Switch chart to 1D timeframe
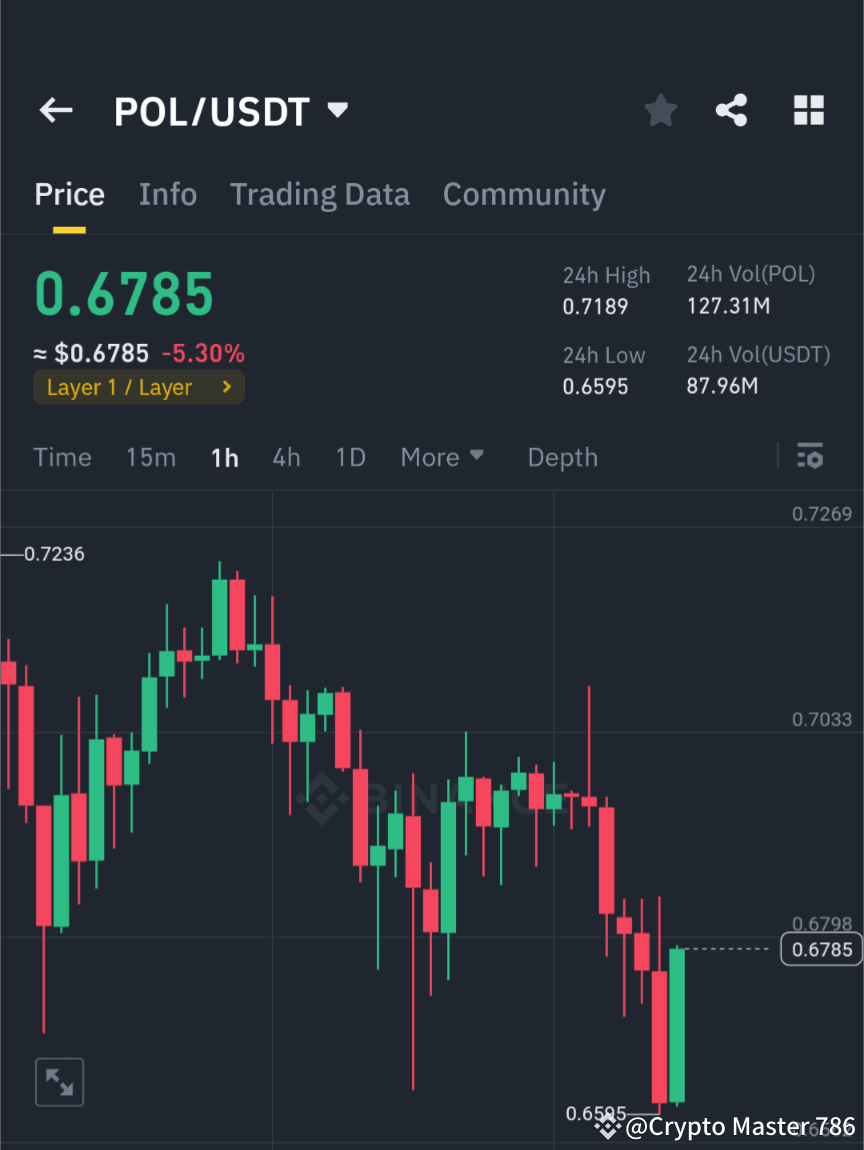Screen dimensions: 864x1150 [x=350, y=456]
